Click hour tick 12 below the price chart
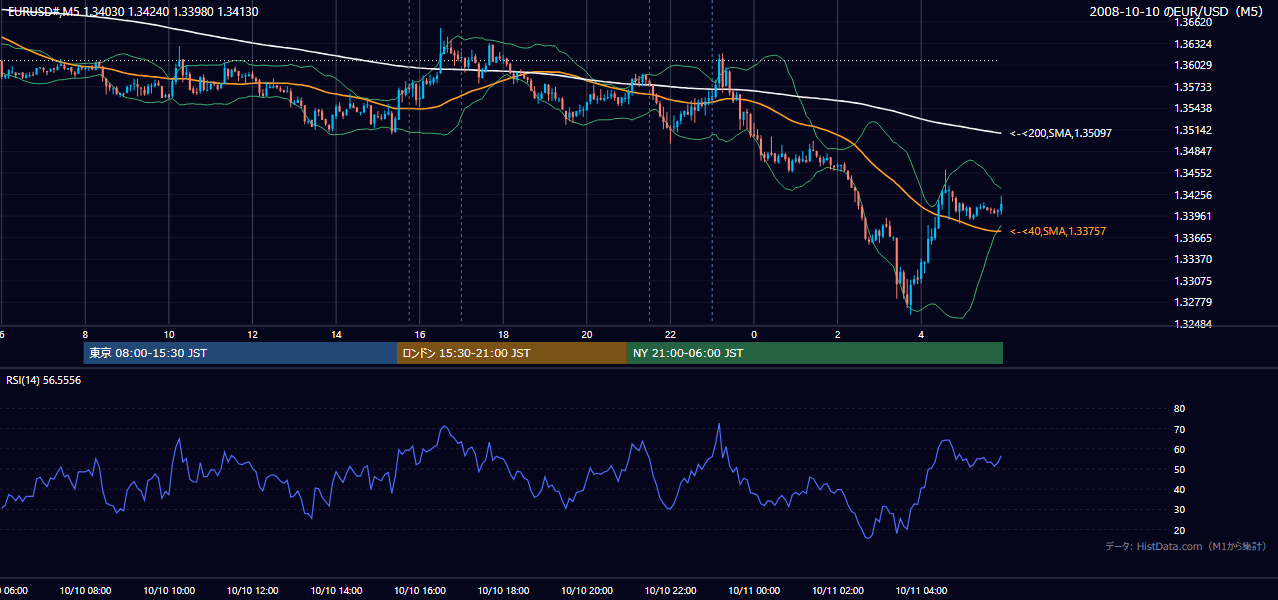The image size is (1278, 600). (252, 334)
